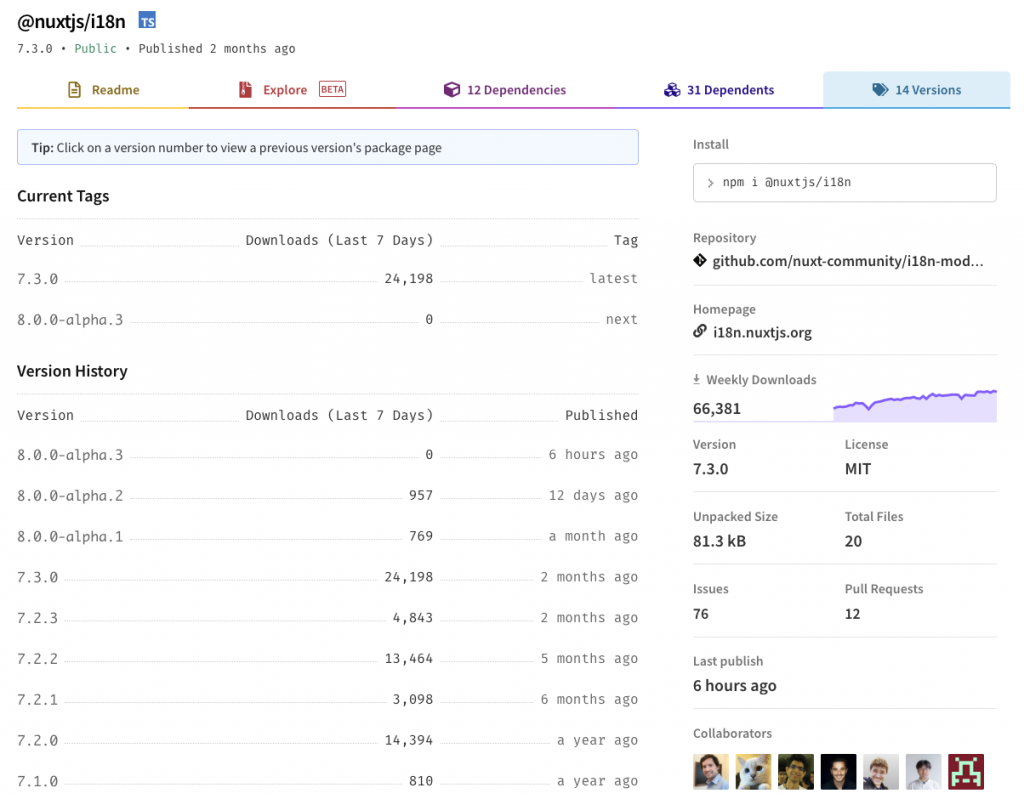Click the 3,098 downloads count
The width and height of the screenshot is (1024, 799).
coord(413,700)
